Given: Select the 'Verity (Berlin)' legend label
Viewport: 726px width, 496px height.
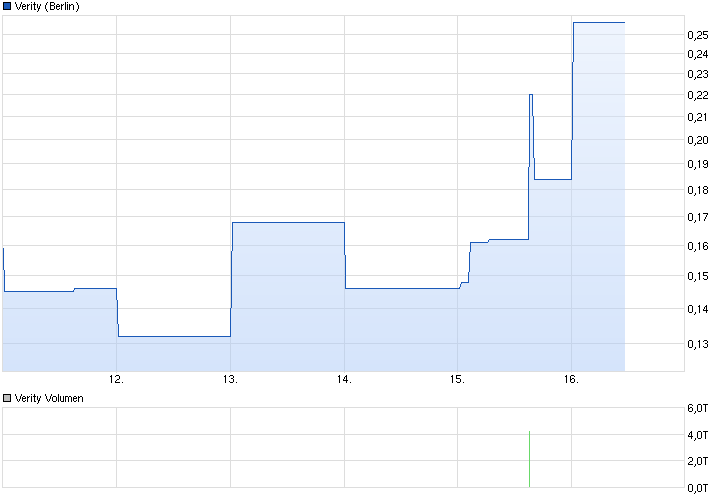Looking at the screenshot, I should 47,6.
